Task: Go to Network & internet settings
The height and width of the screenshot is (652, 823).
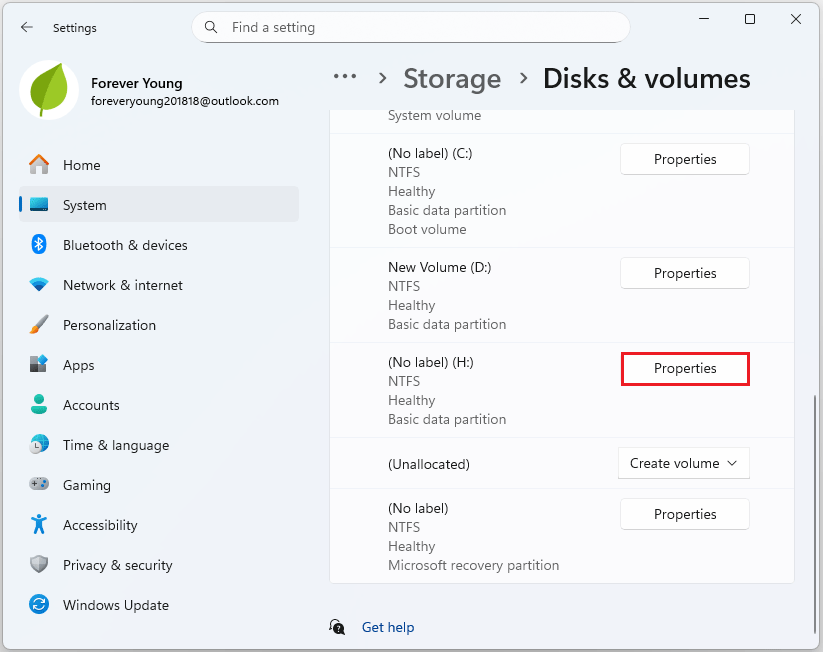Action: (122, 285)
